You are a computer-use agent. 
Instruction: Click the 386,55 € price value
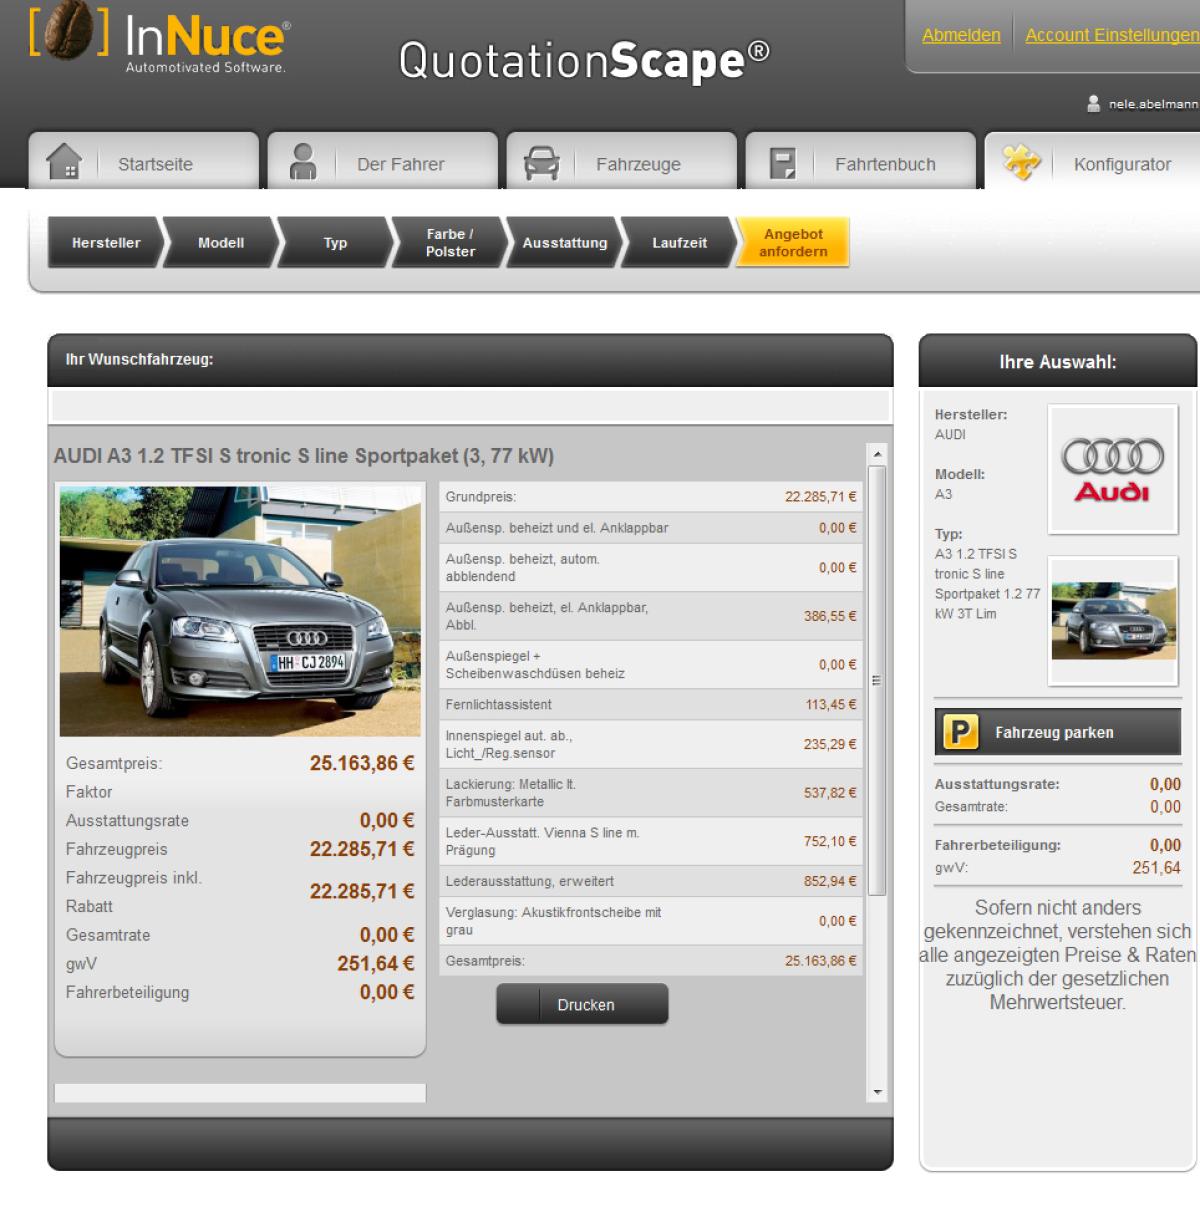pos(830,617)
